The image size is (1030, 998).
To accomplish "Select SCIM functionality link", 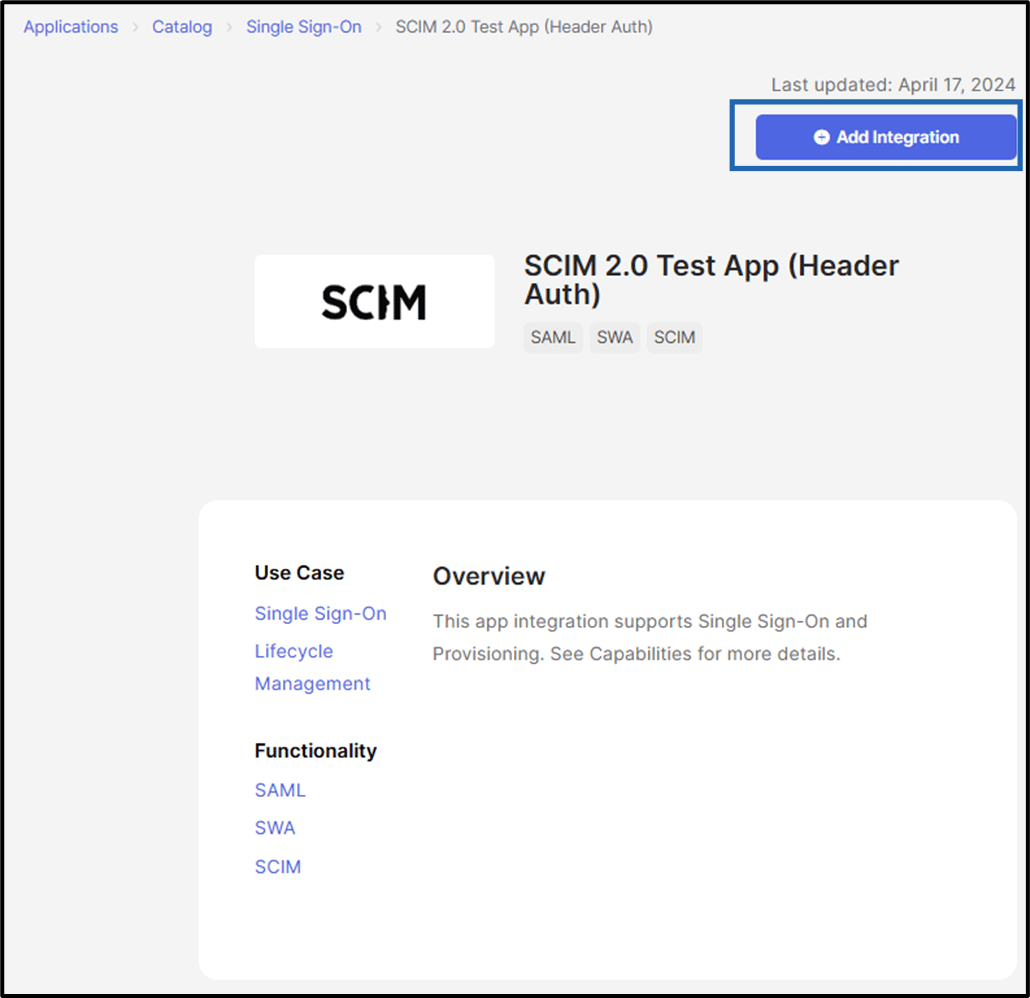I will click(278, 867).
